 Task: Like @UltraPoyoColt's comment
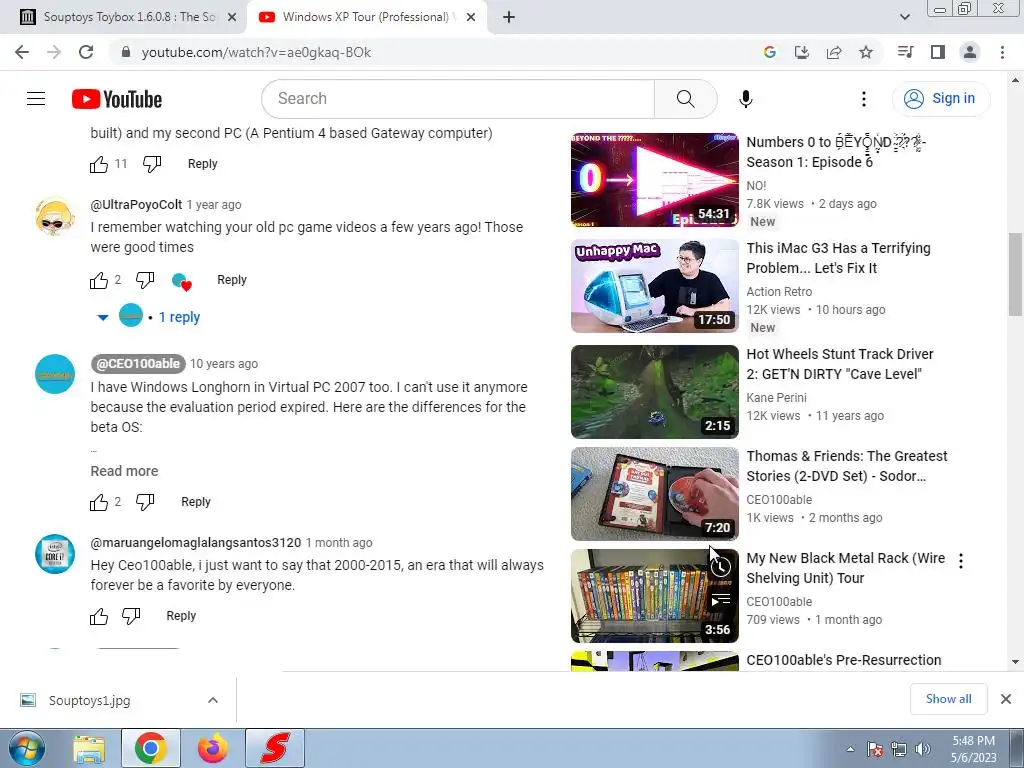[99, 280]
